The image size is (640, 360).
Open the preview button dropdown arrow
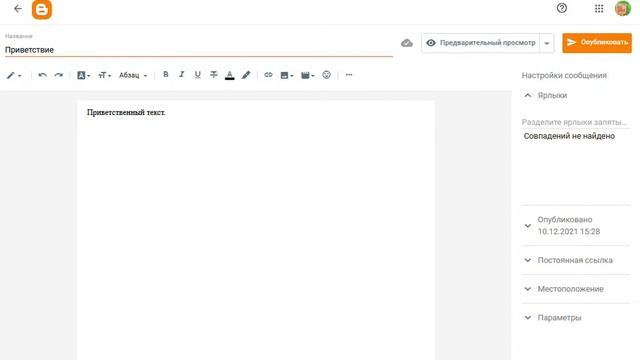pos(547,43)
